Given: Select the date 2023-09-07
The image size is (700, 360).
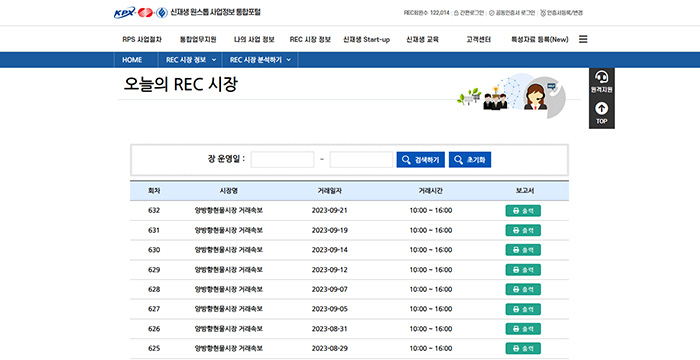Looking at the screenshot, I should pyautogui.click(x=329, y=289).
